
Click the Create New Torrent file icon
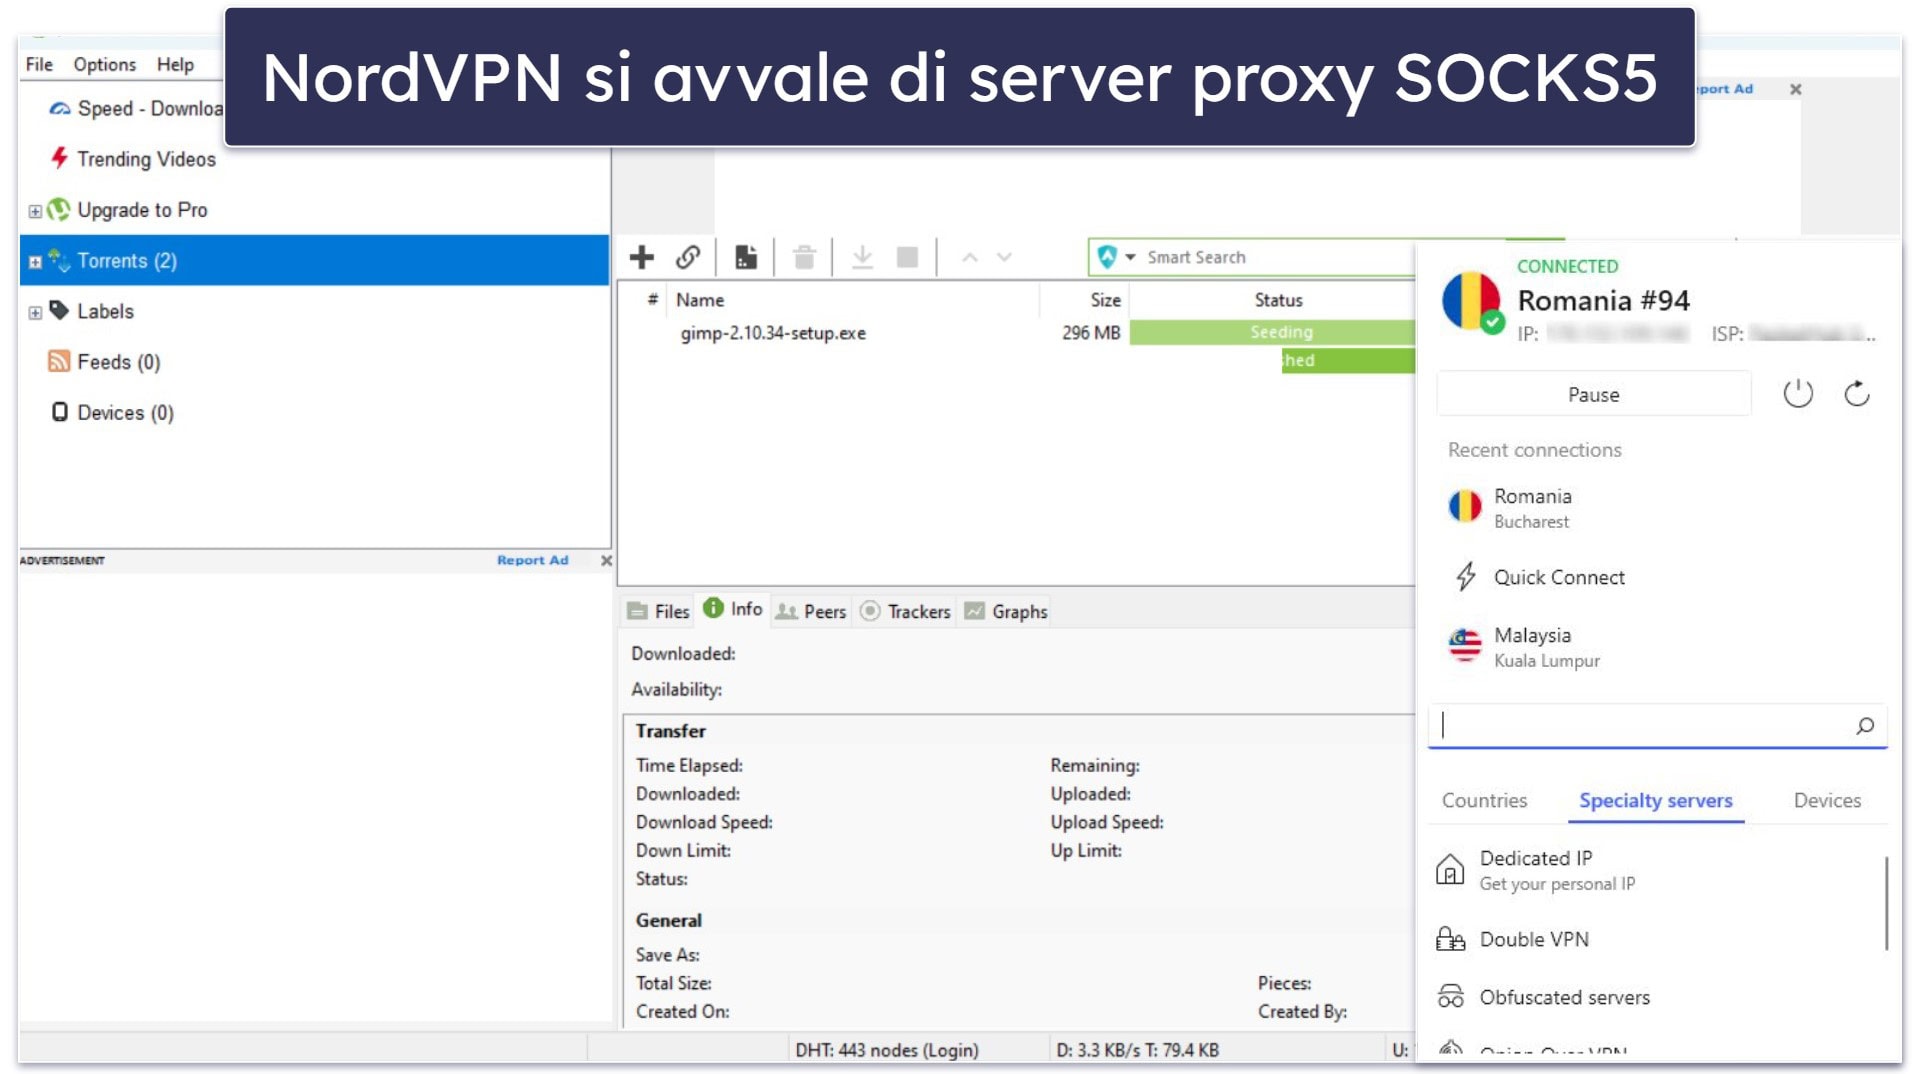point(746,257)
